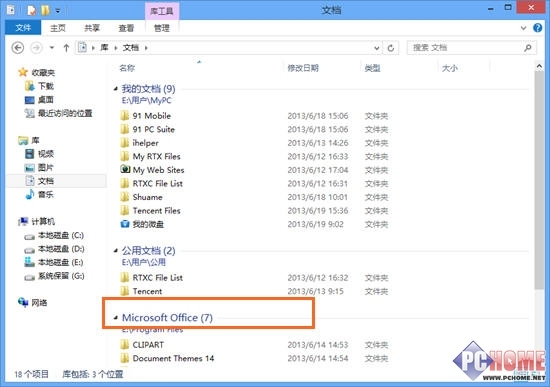
Task: Select the Document Themes 14 folder
Action: (x=173, y=358)
